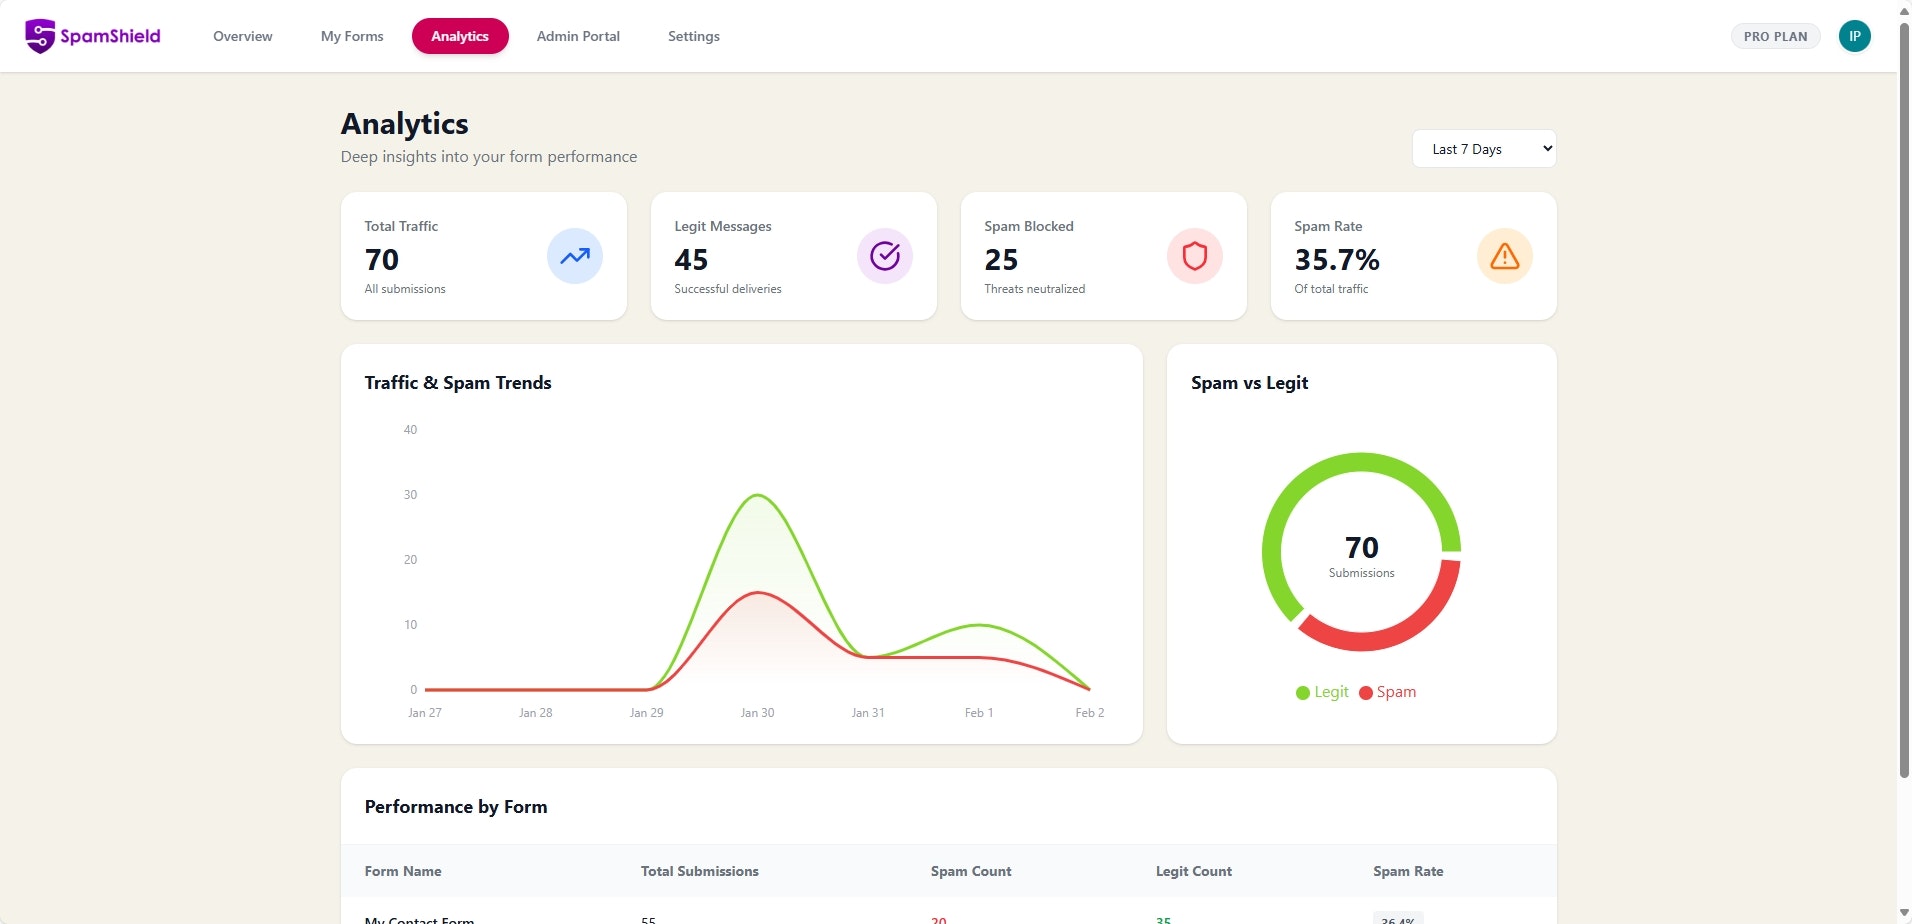This screenshot has height=924, width=1912.
Task: Toggle the Legit series in donut legend
Action: 1322,691
